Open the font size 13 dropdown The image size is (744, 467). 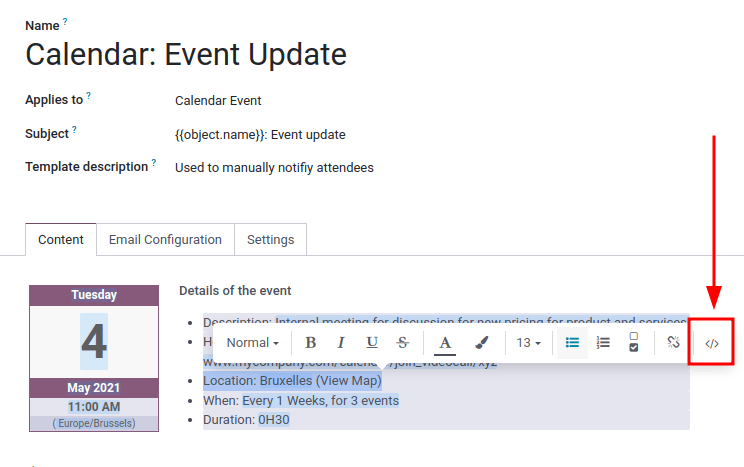[528, 343]
